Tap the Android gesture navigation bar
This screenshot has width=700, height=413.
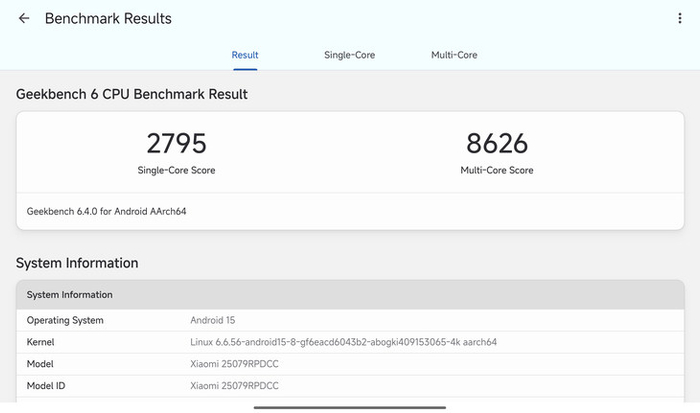coord(350,407)
